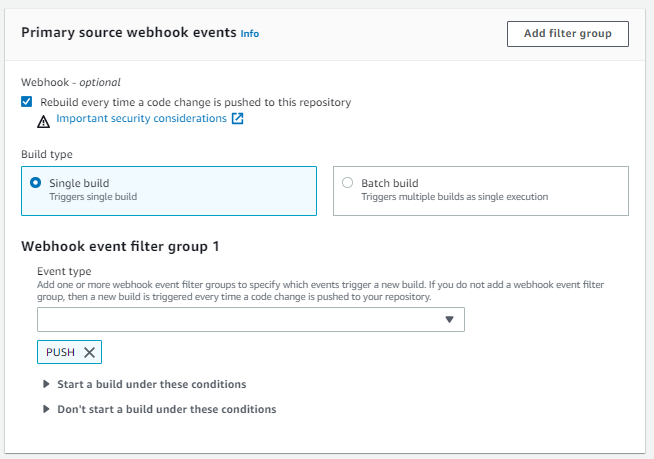Viewport: 654px width, 459px height.
Task: Click the external link icon beside security considerations
Action: pyautogui.click(x=237, y=119)
